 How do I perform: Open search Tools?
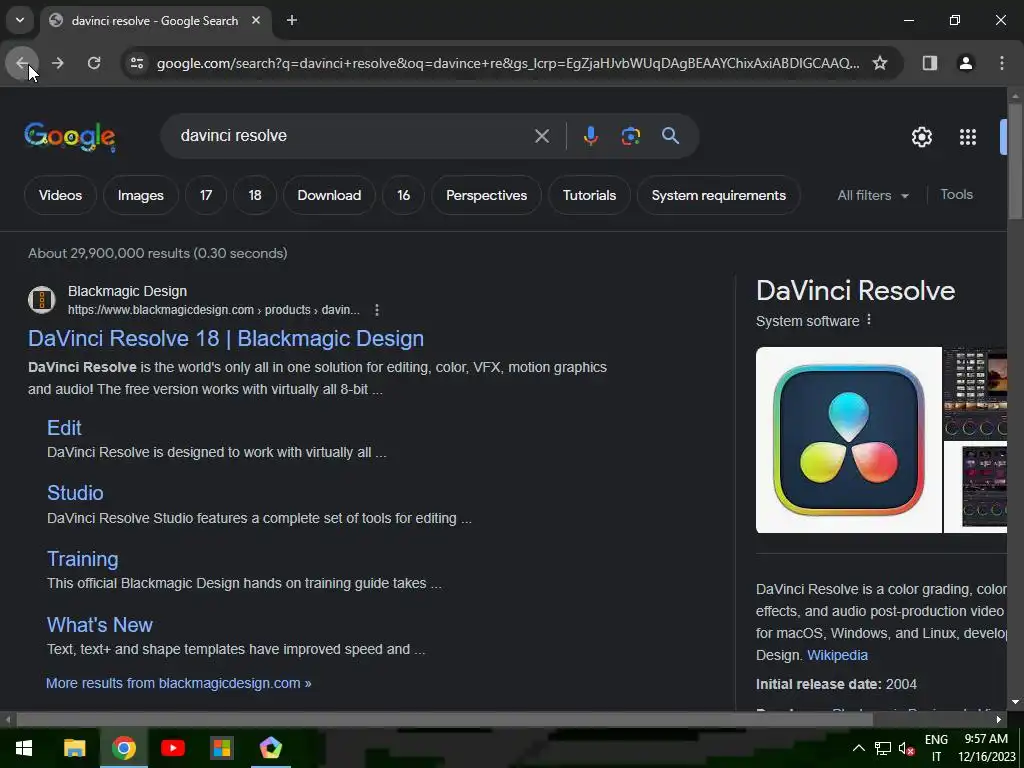(x=956, y=195)
